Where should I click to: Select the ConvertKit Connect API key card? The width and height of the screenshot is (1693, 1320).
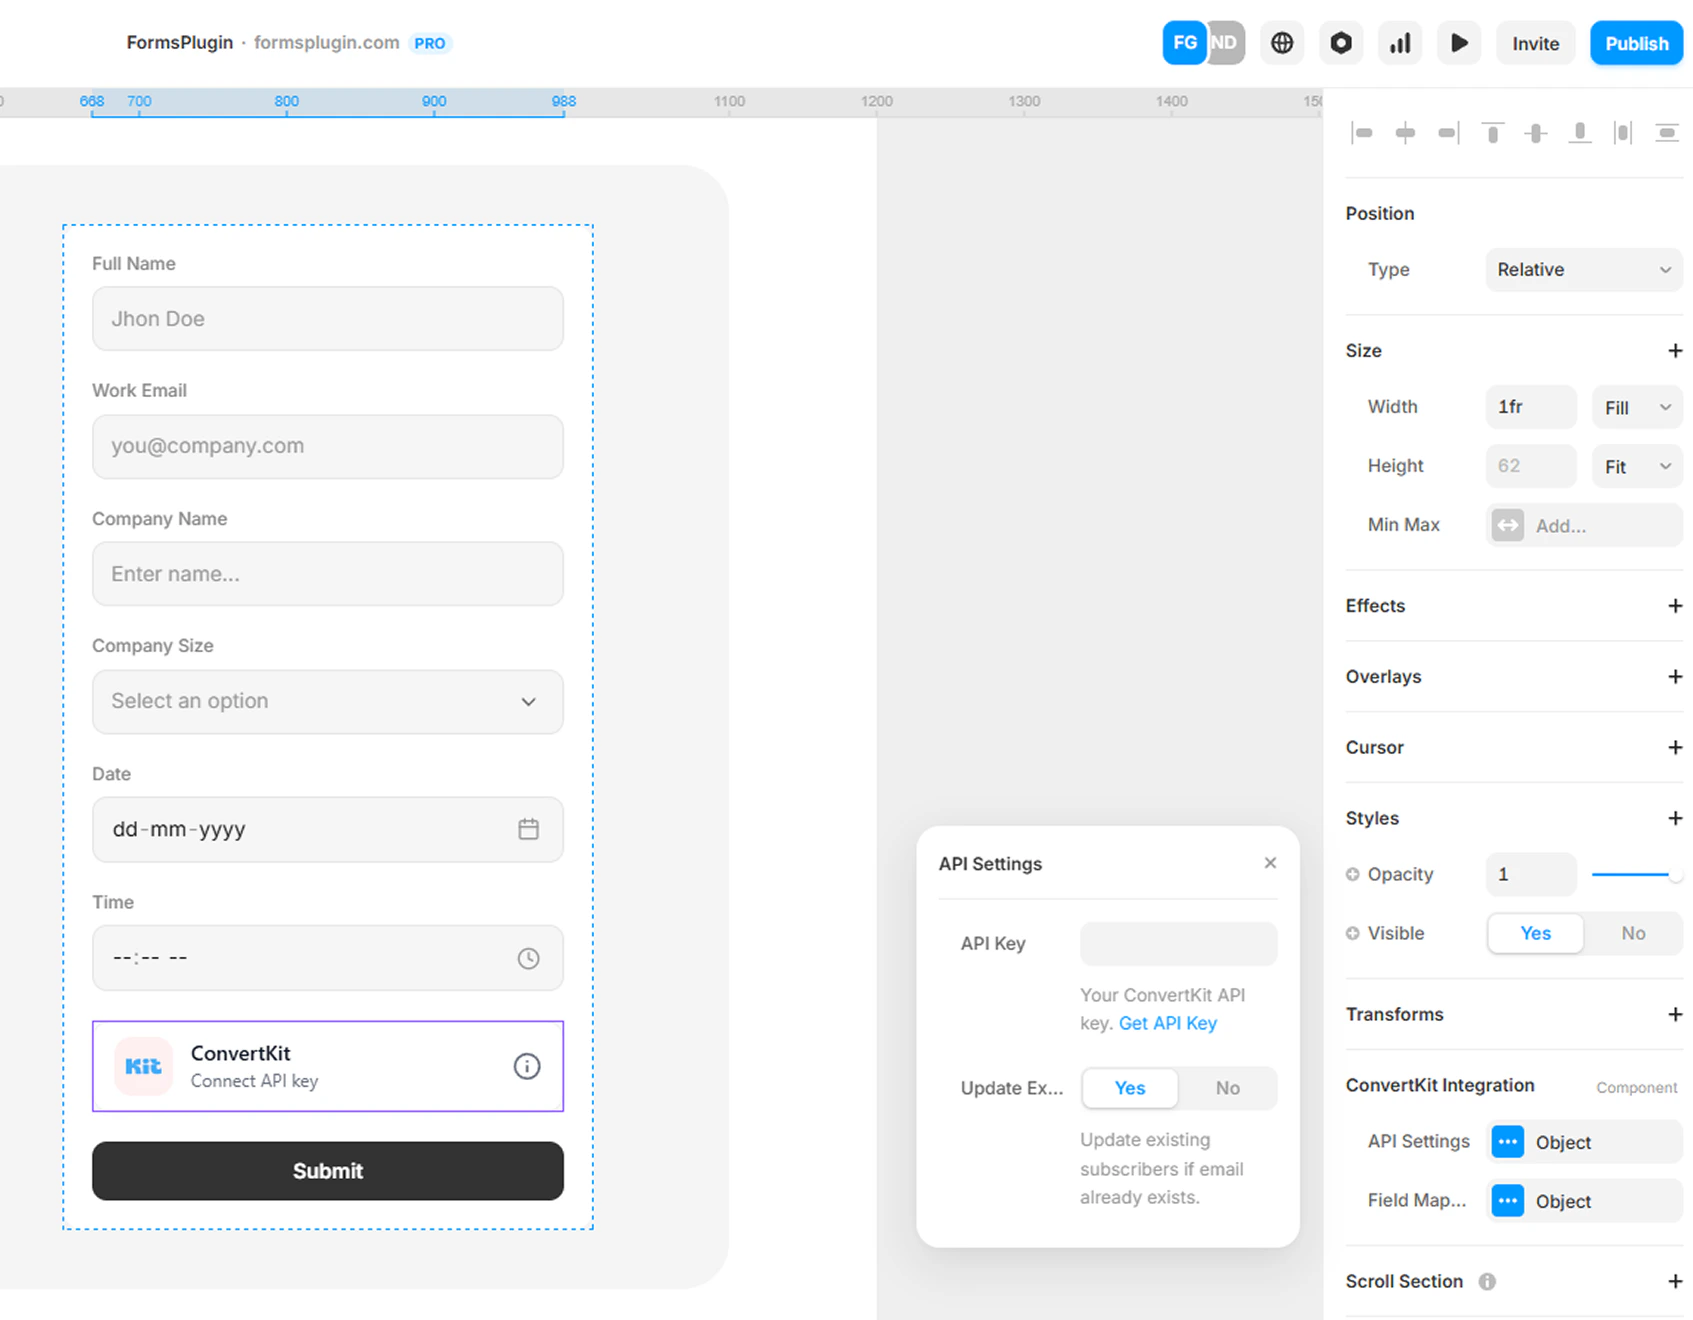[x=328, y=1066]
